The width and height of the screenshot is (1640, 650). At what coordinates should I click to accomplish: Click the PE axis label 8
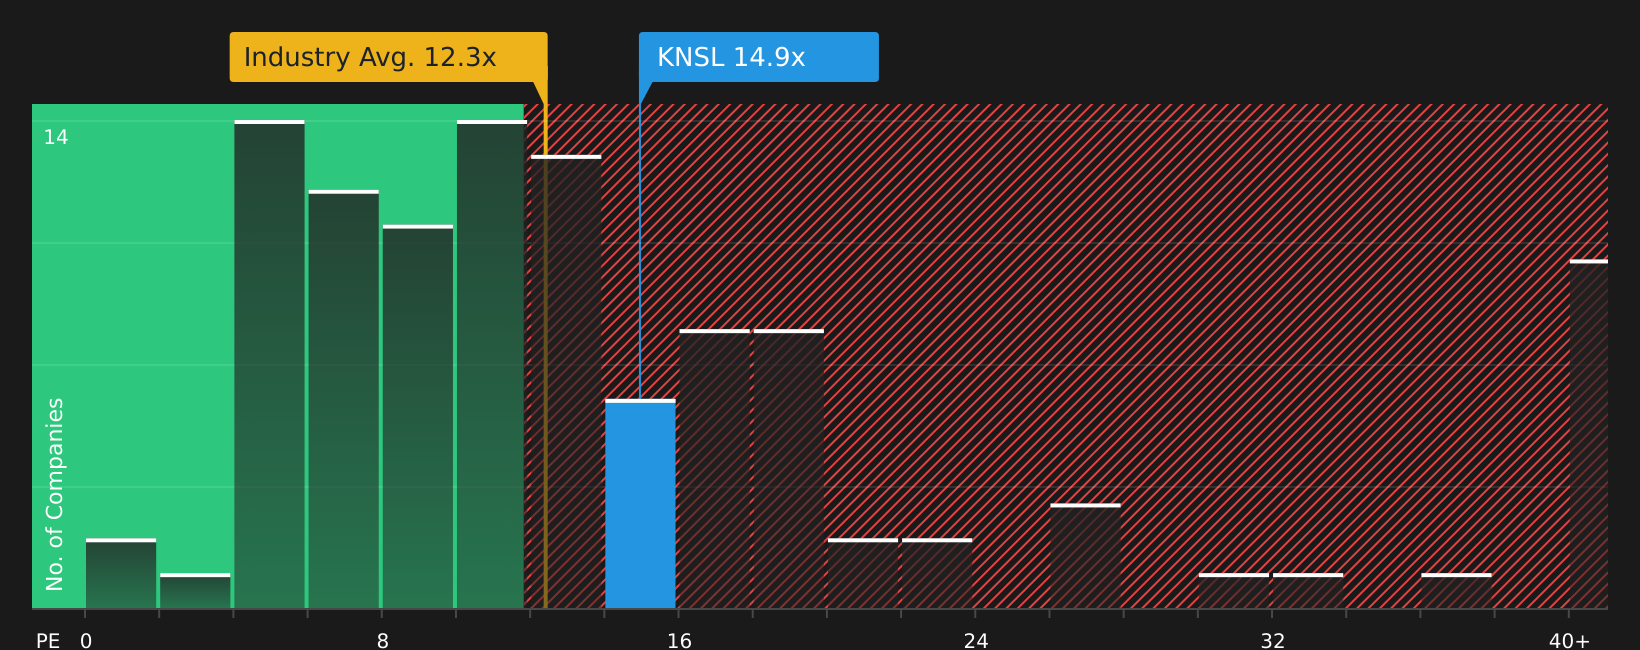pos(383,640)
